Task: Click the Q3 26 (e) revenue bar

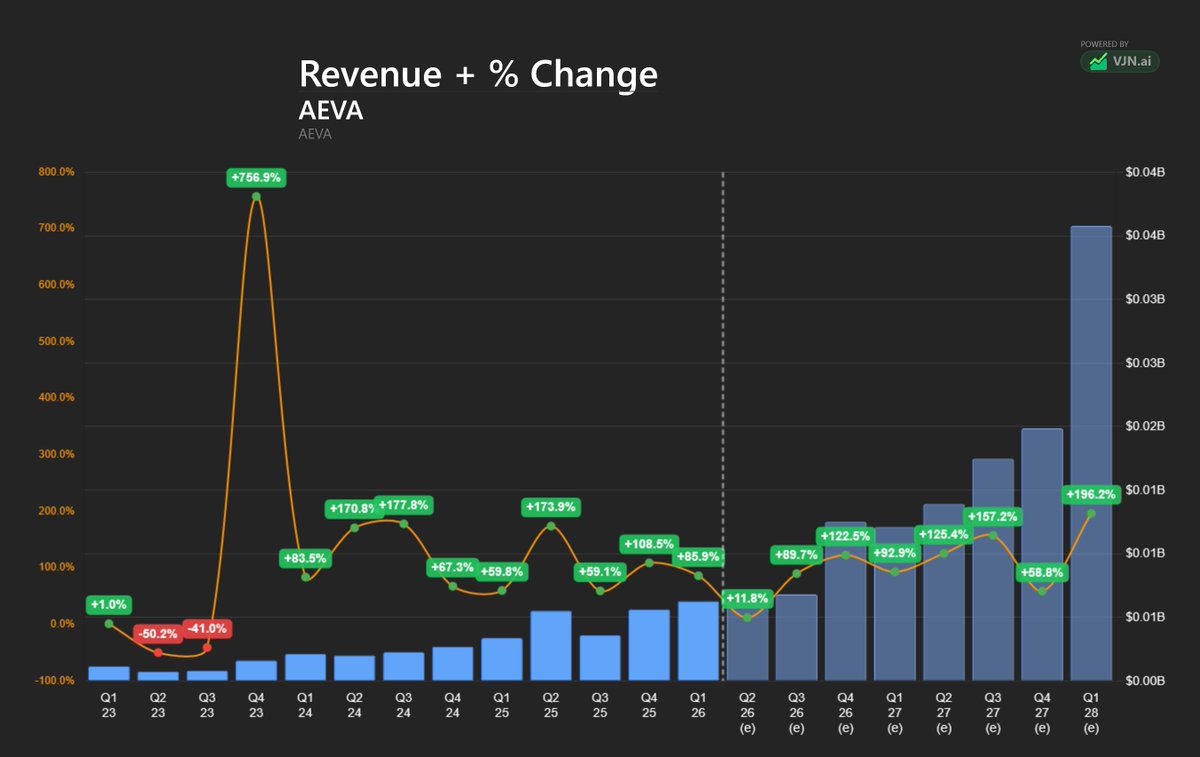Action: [x=796, y=638]
